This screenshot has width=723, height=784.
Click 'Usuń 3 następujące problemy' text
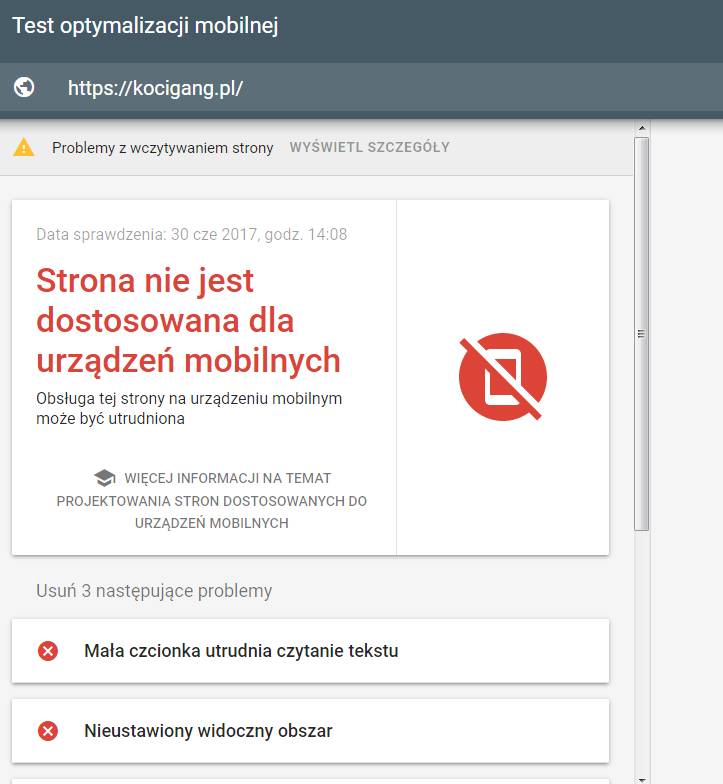point(154,591)
